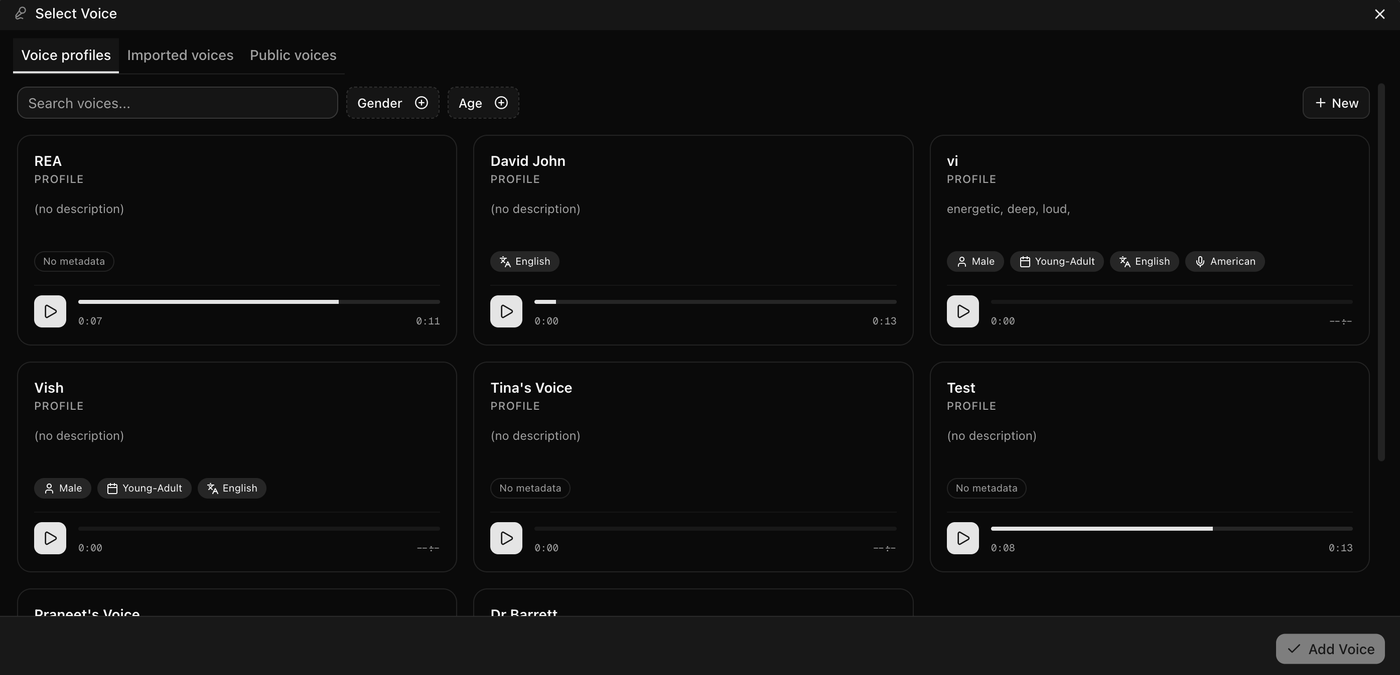Click the Vish progress bar
Screen dimensions: 1400x675
259,529
